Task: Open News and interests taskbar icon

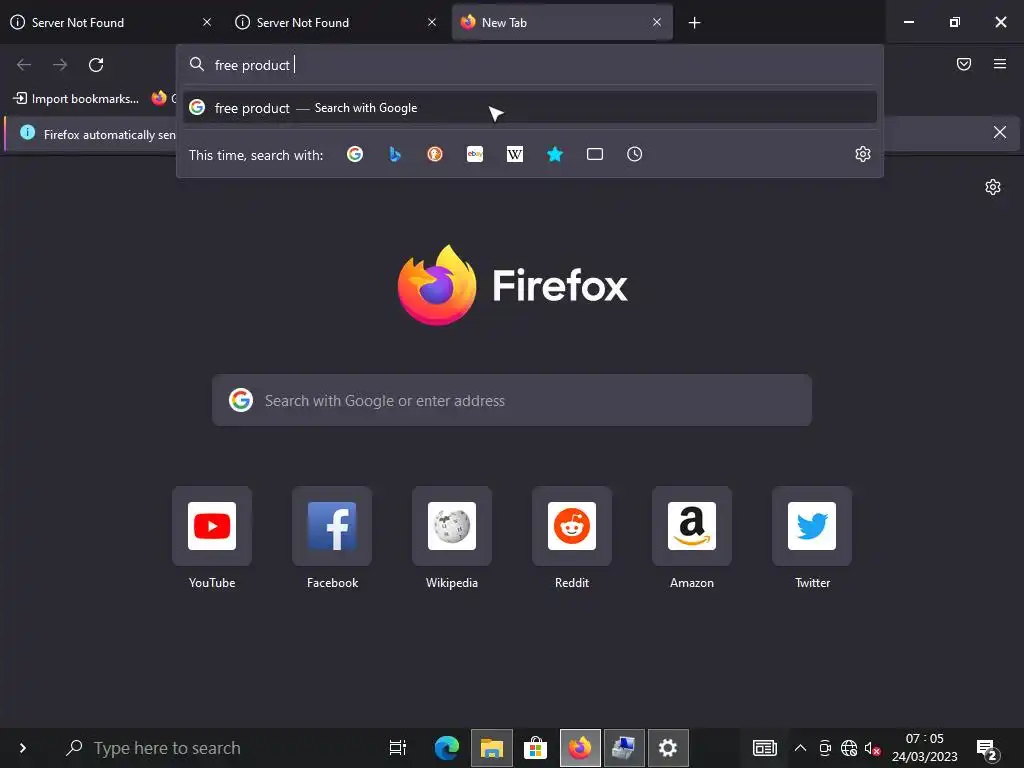Action: [x=765, y=748]
